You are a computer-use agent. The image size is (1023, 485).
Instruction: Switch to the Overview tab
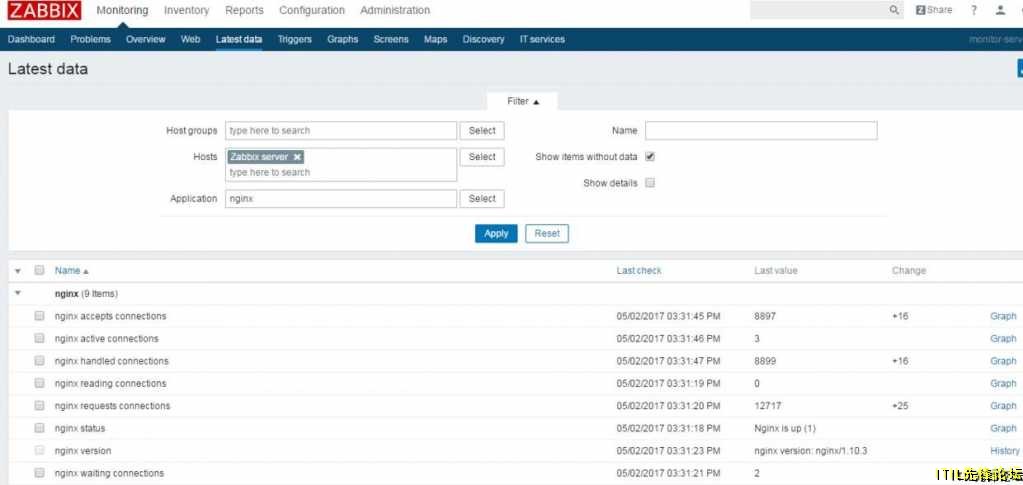[145, 39]
